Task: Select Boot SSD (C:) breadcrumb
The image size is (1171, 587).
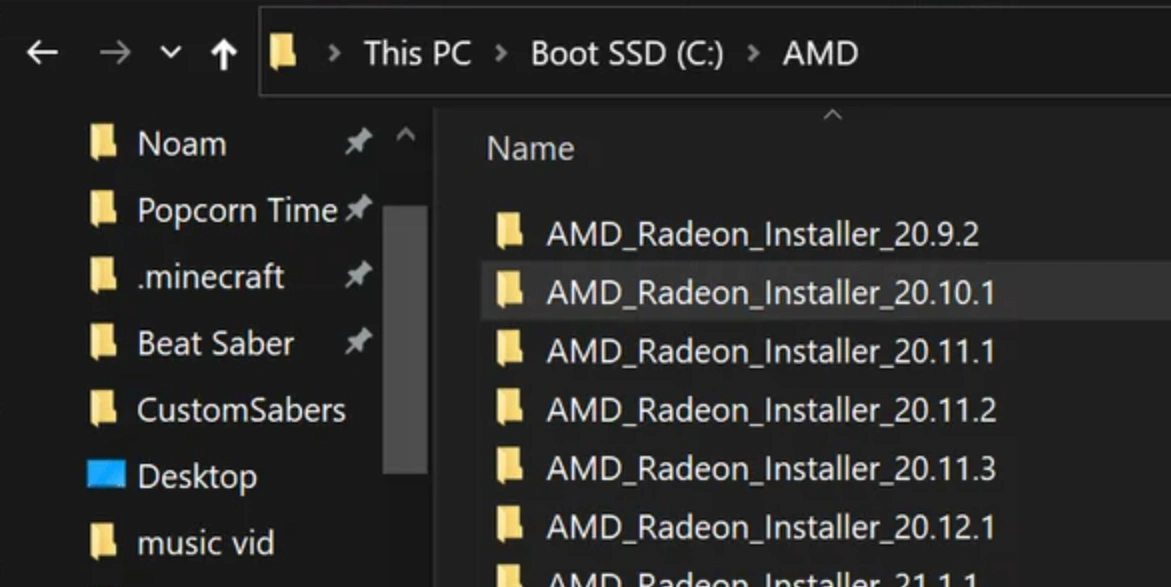Action: 627,53
